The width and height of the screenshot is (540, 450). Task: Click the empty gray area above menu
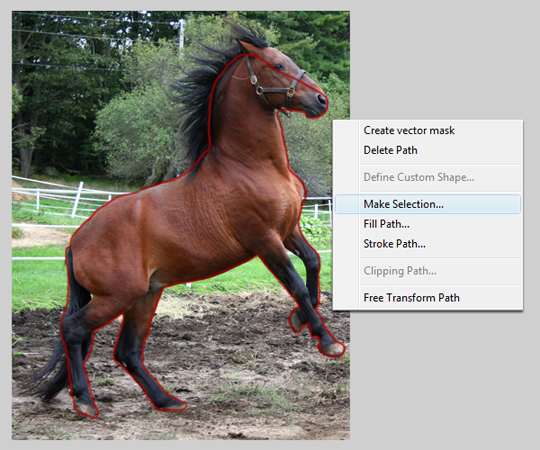444,62
